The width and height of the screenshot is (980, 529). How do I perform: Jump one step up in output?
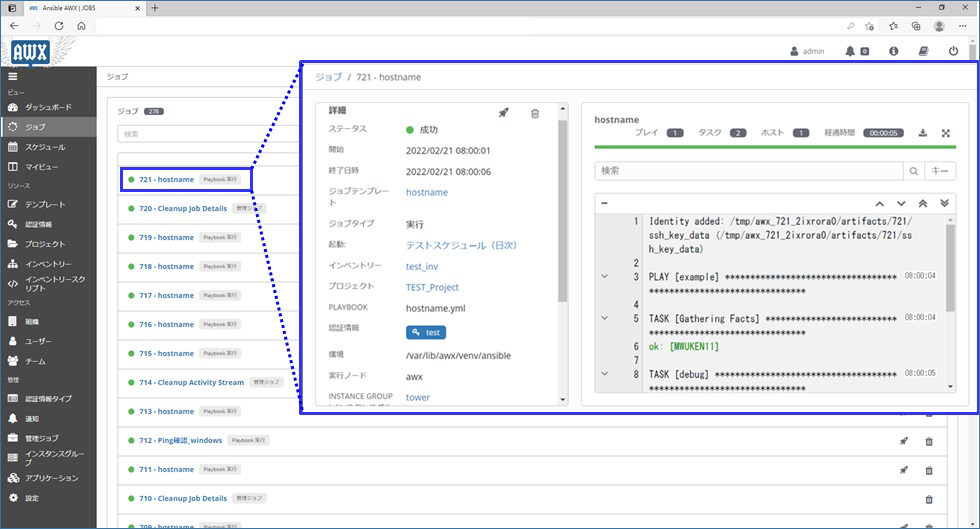coord(879,203)
